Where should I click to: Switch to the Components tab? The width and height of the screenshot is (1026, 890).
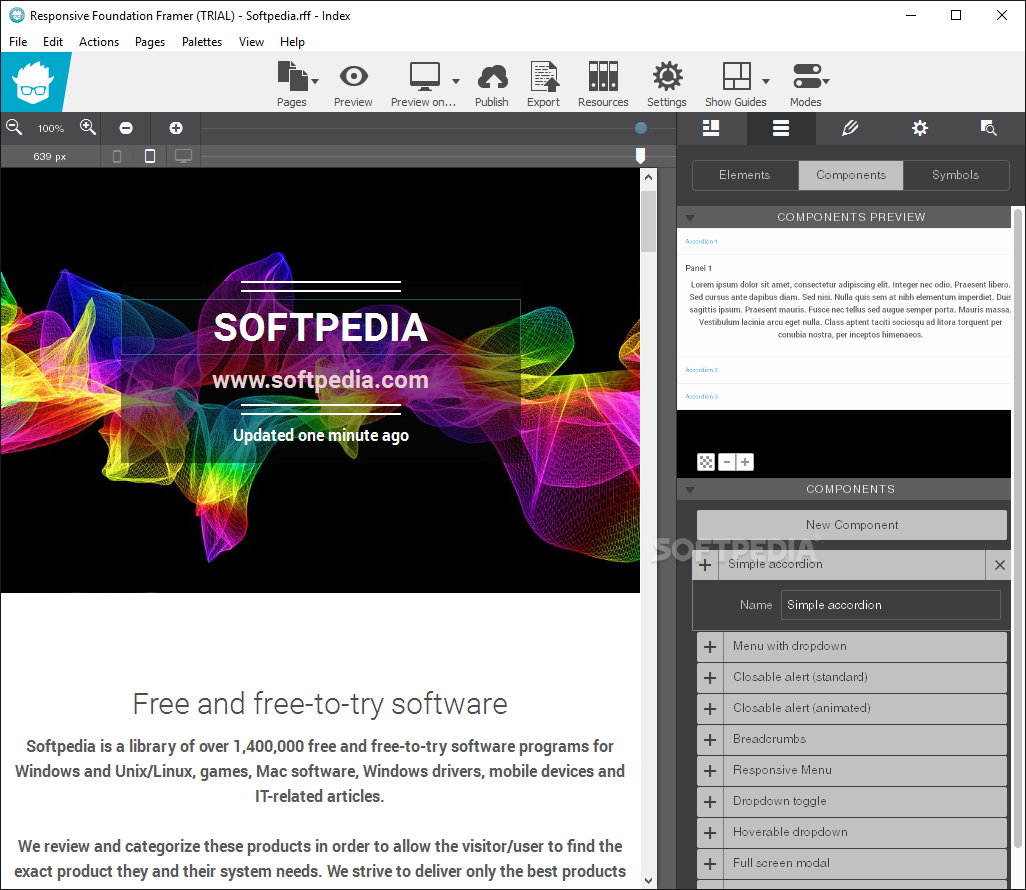tap(851, 175)
